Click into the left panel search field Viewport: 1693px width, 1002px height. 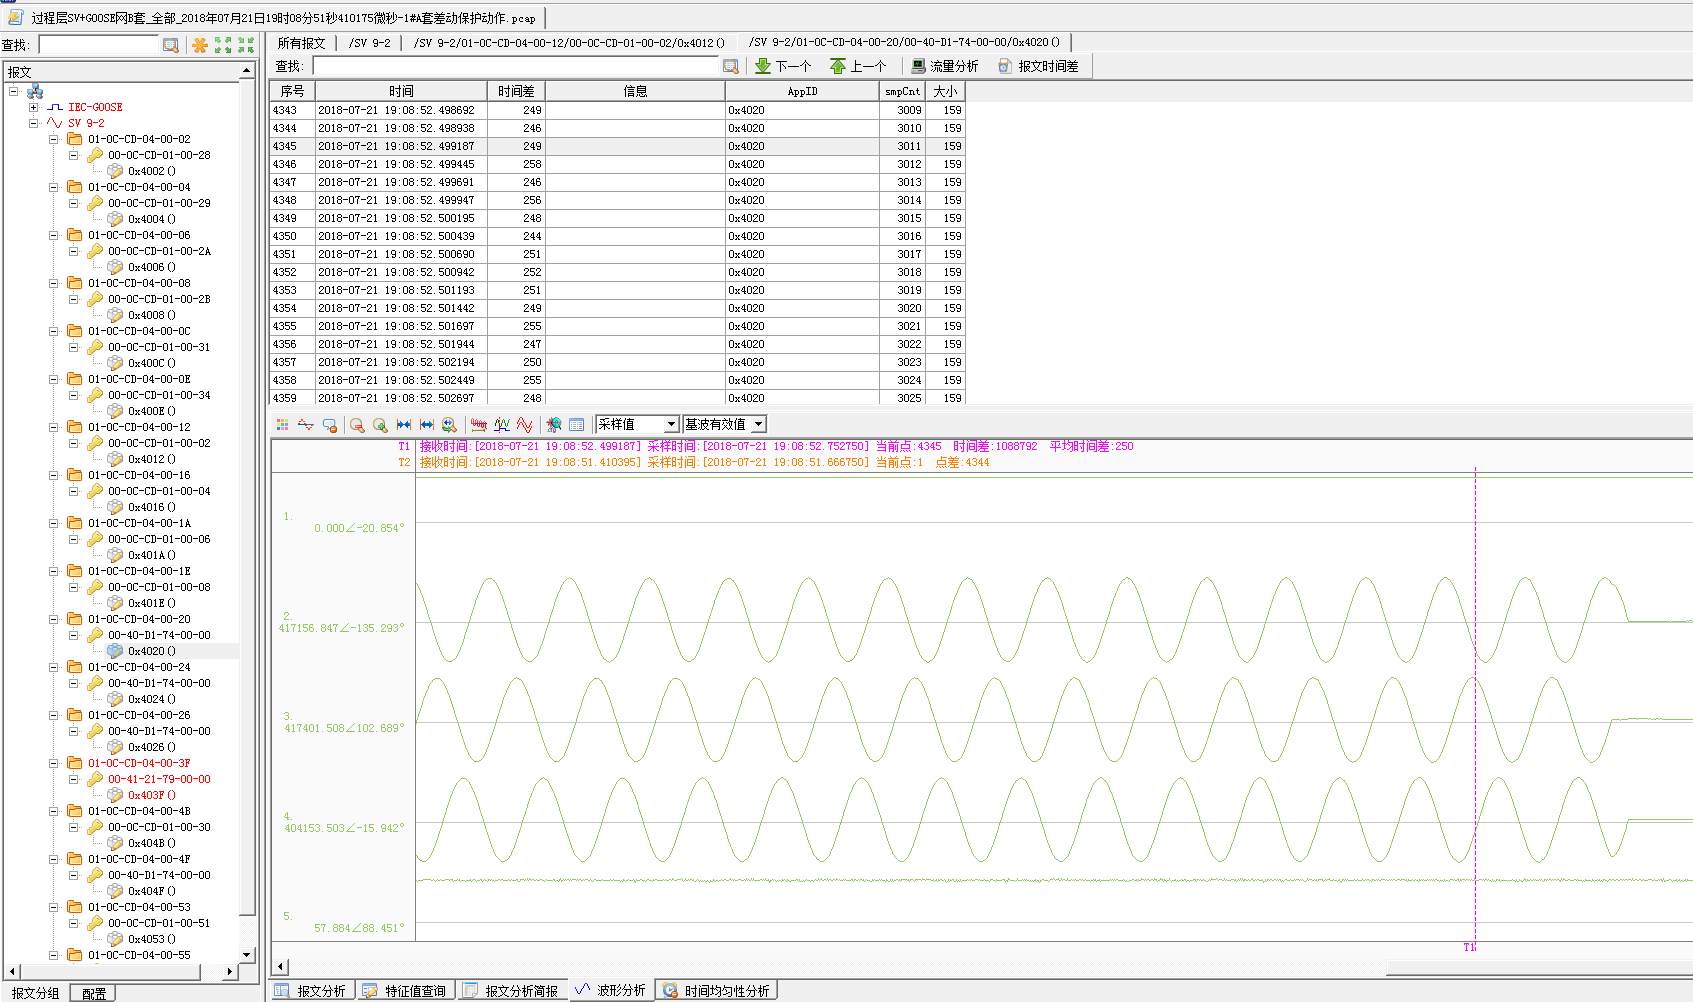coord(98,45)
